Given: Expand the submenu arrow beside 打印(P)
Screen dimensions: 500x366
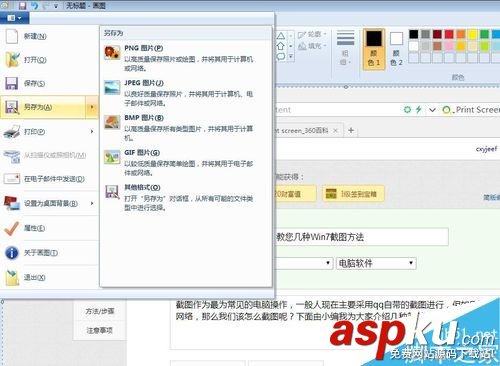Looking at the screenshot, I should point(92,132).
